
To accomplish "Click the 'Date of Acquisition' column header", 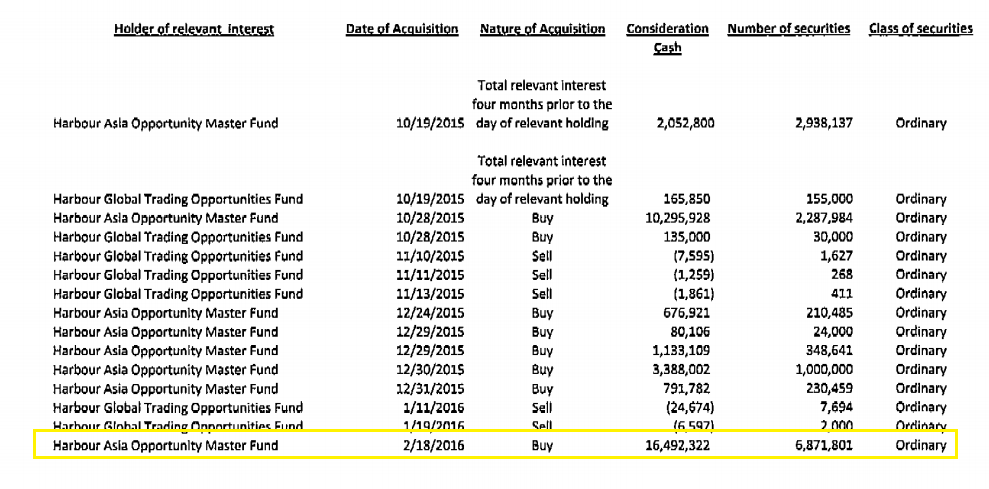I will (402, 30).
